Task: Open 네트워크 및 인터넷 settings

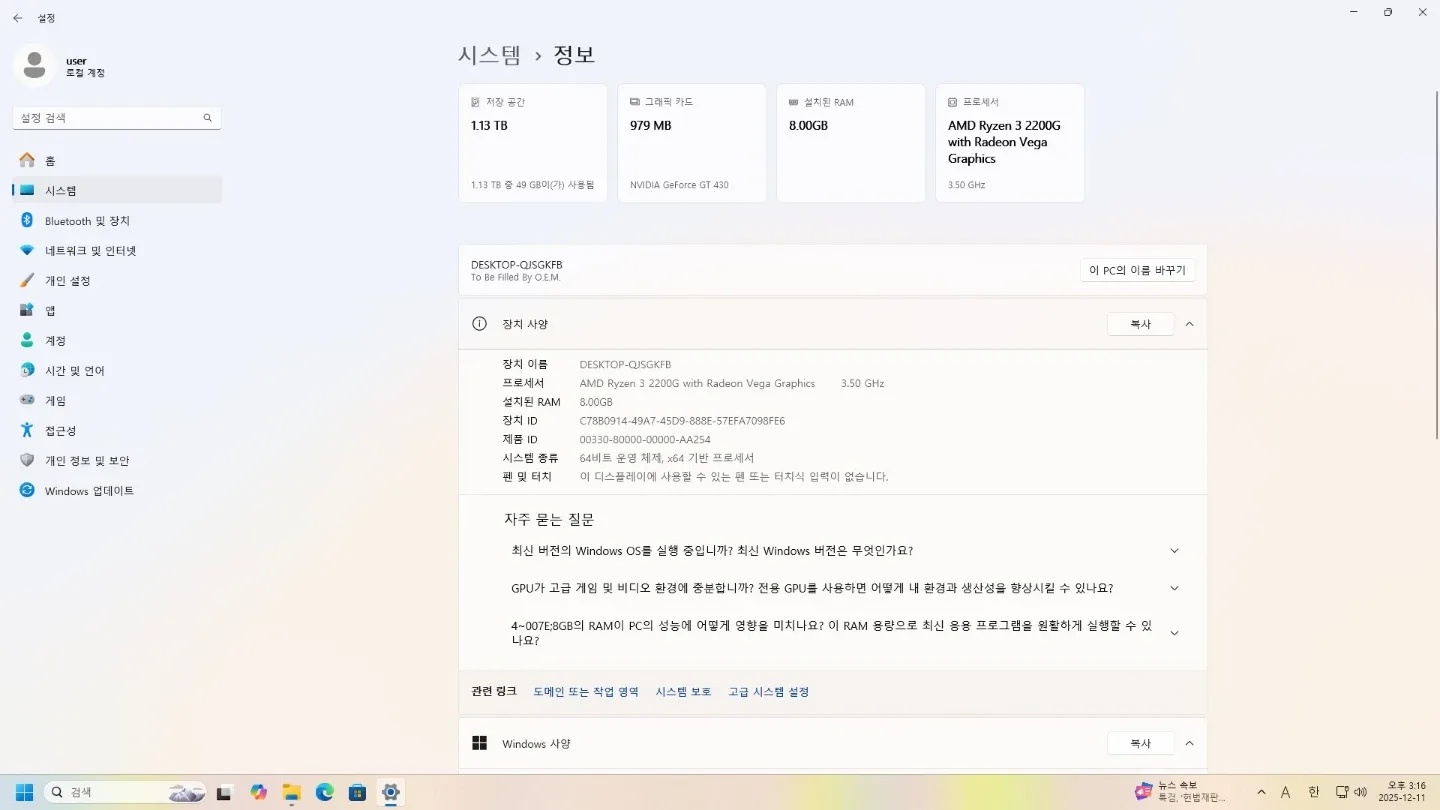Action: (116, 251)
